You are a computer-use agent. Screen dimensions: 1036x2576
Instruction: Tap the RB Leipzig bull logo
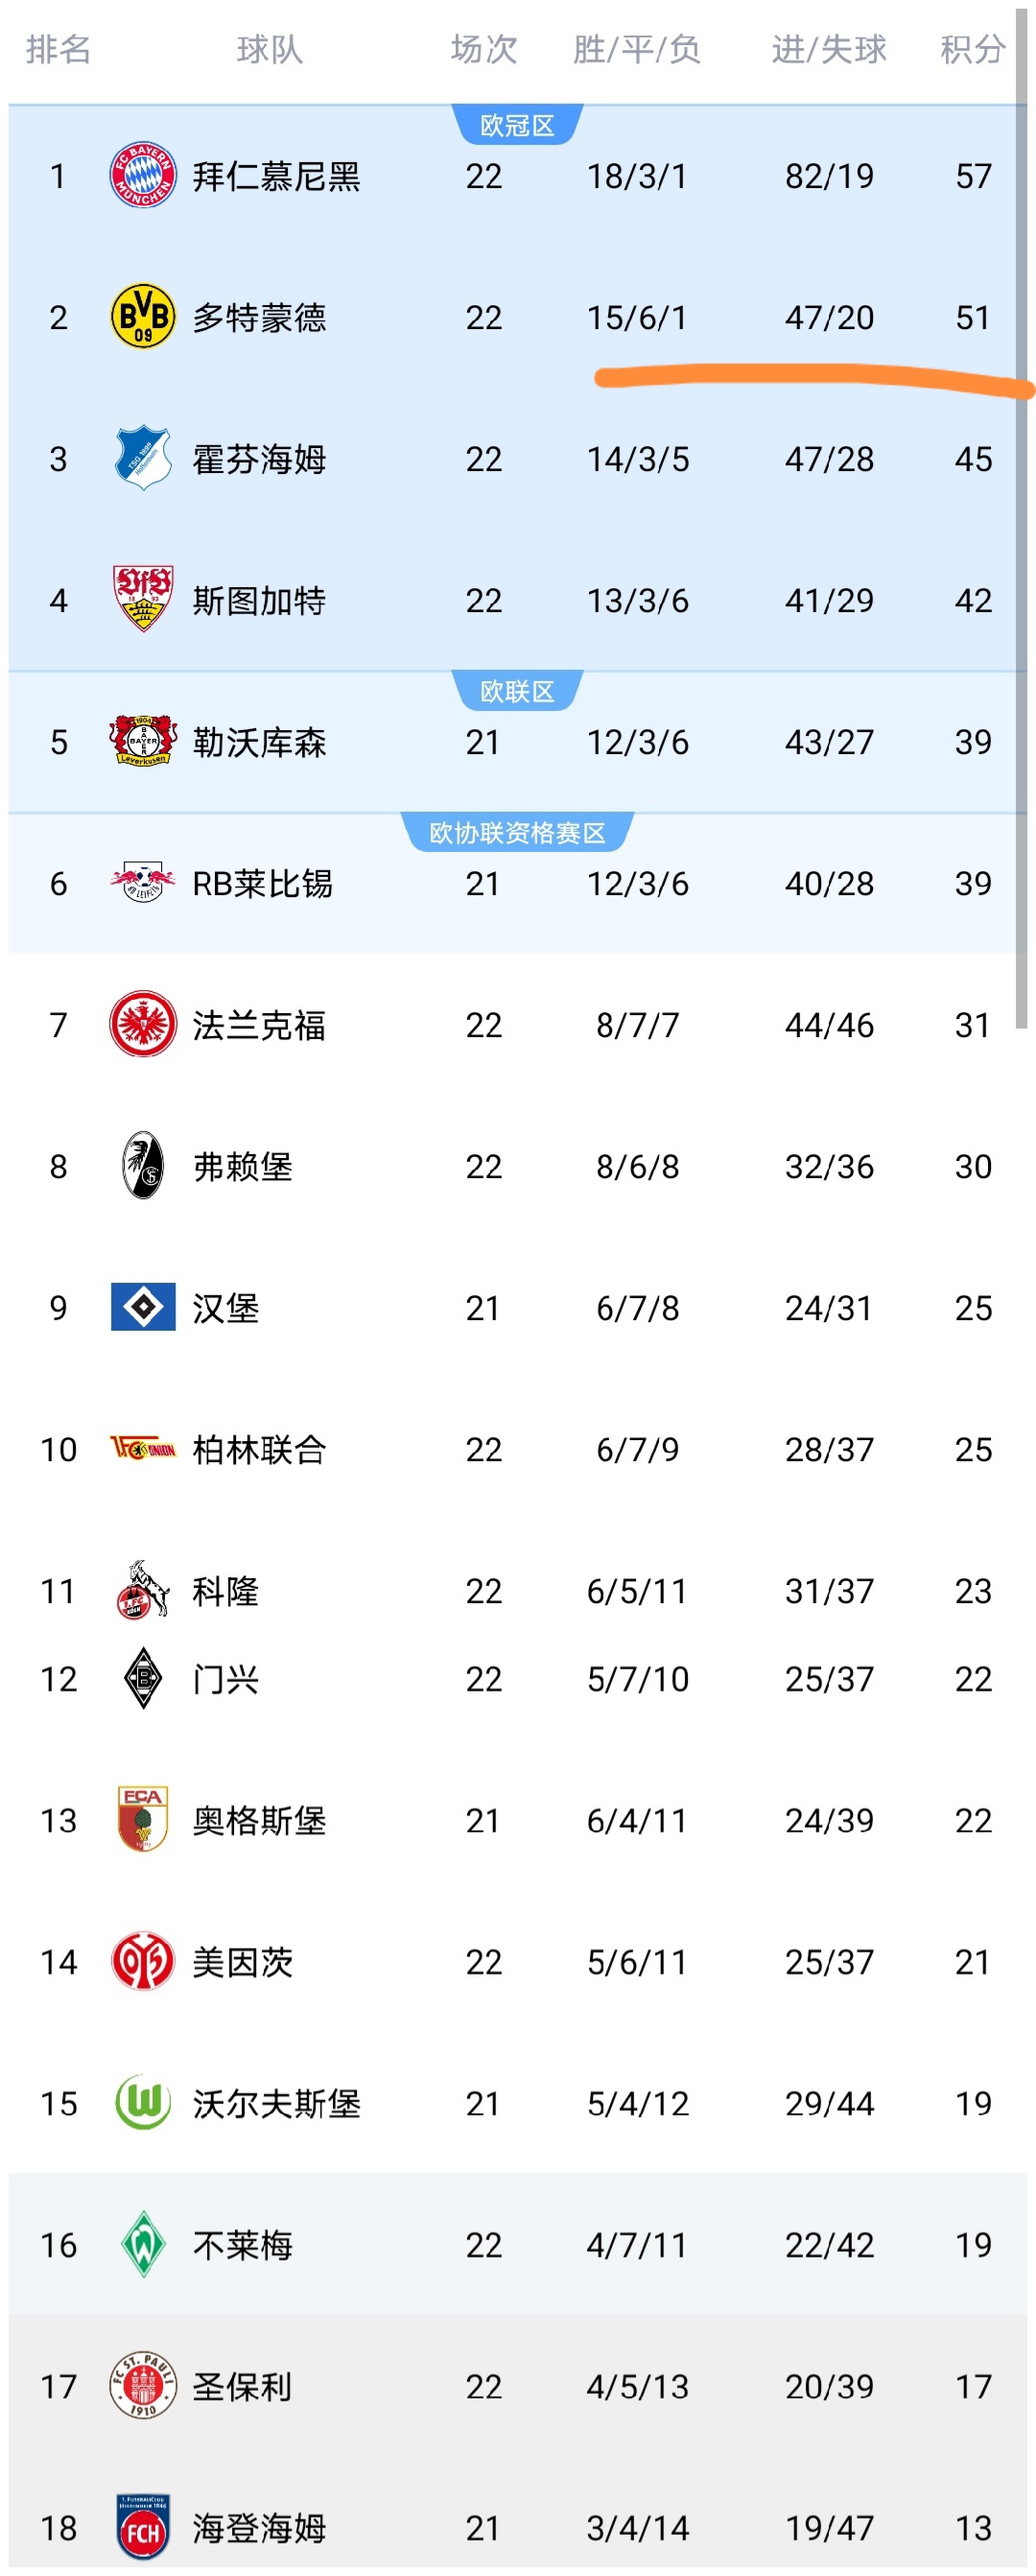point(143,882)
